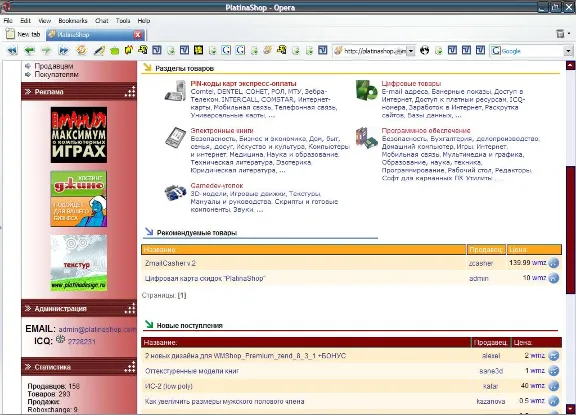Click the black face icon beside address bar

[424, 50]
